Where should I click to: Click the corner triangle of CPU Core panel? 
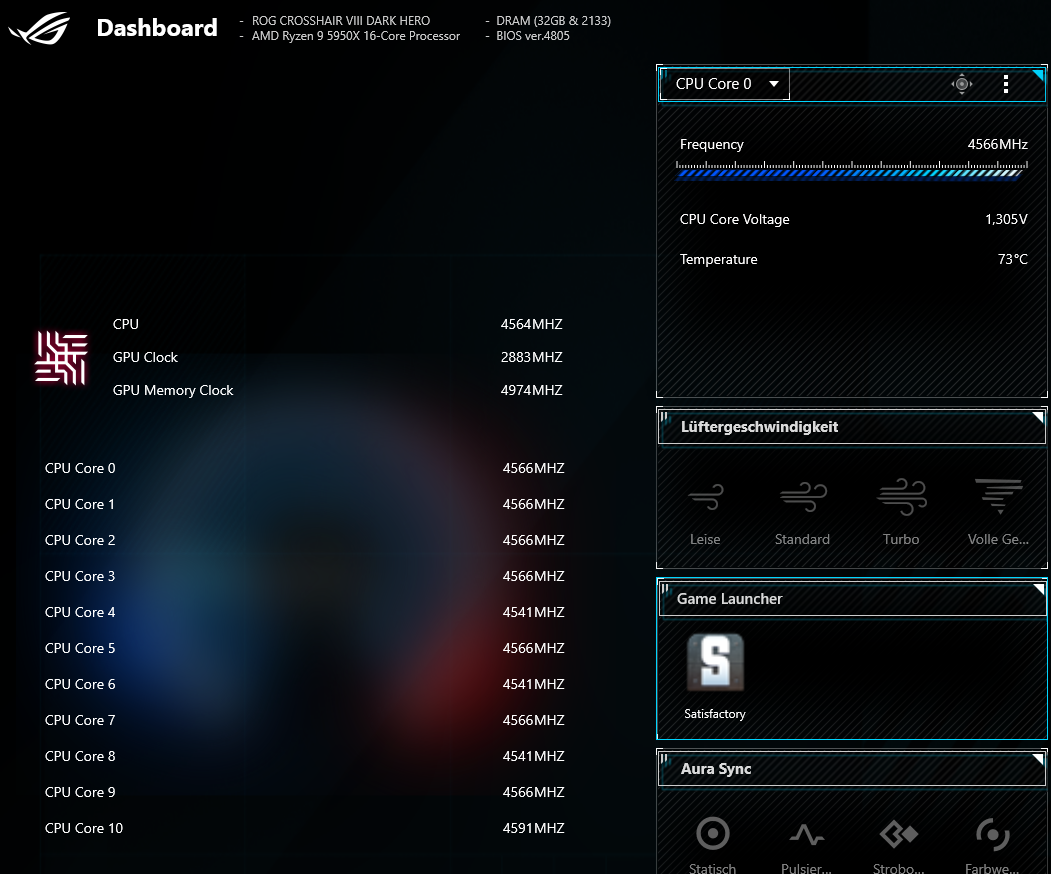pyautogui.click(x=1039, y=74)
